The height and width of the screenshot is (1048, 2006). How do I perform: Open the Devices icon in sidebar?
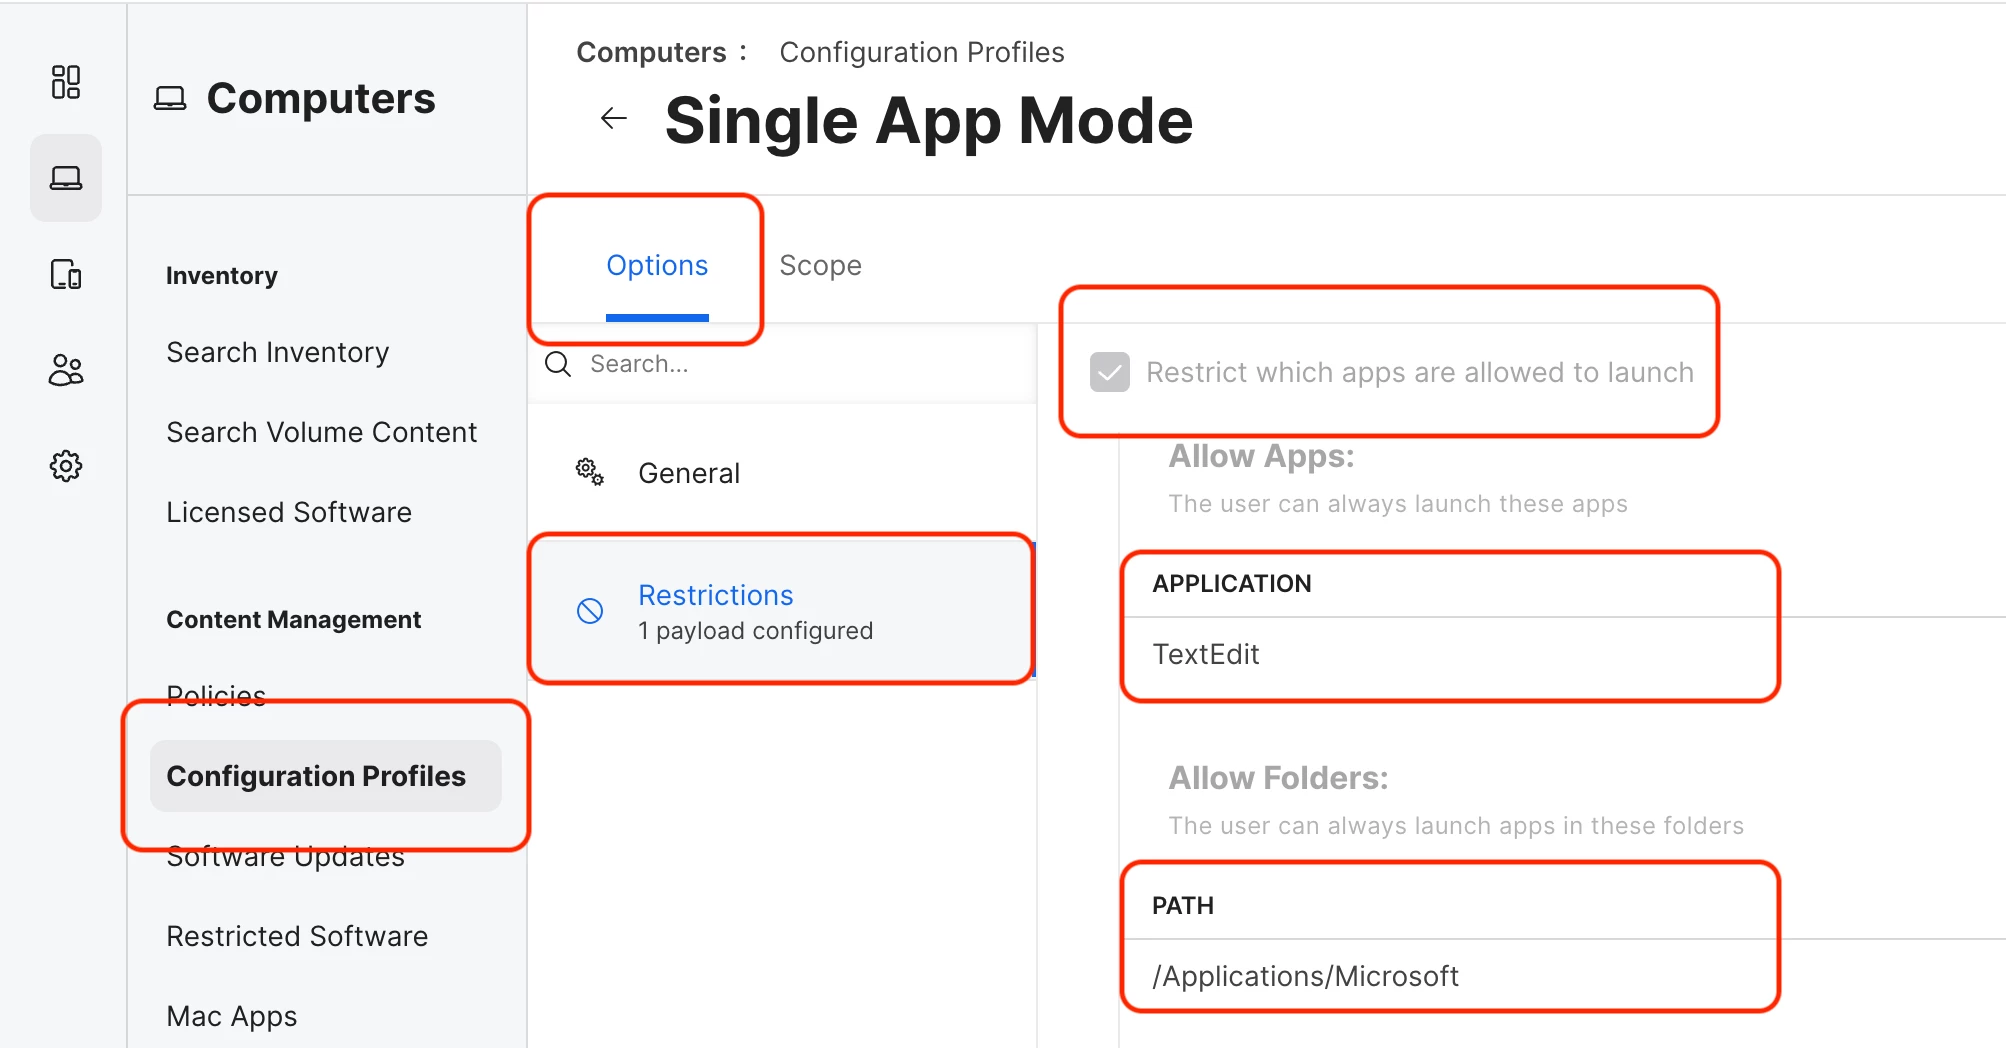(x=66, y=274)
